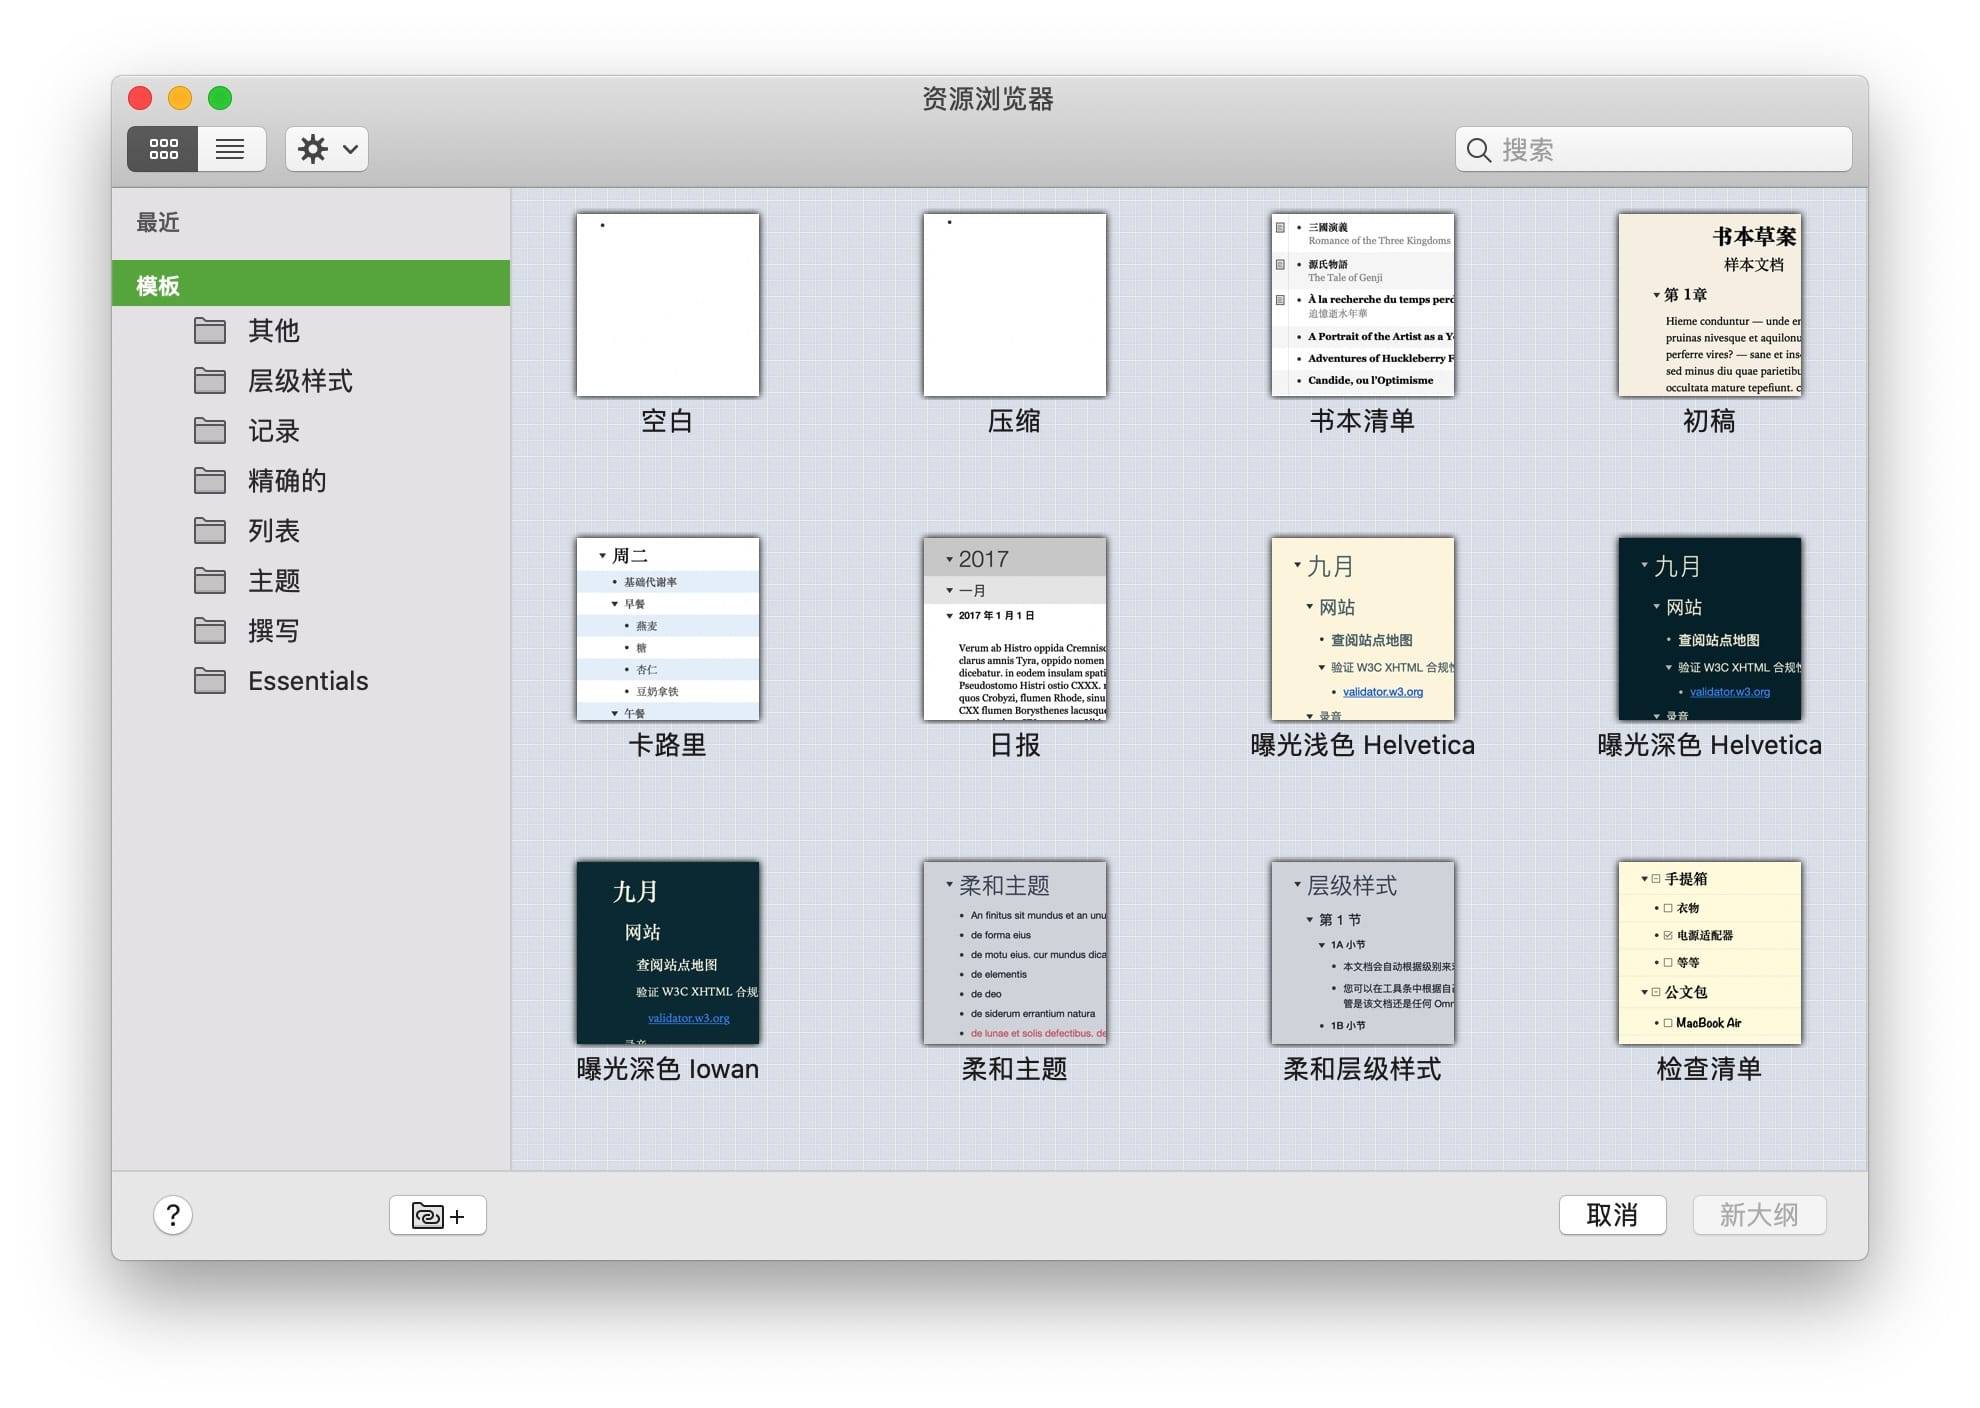Click the 新大纲 button

click(1759, 1215)
